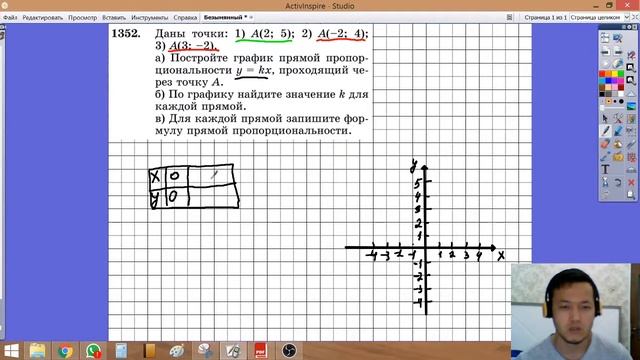
Task: Click the toolbox close button
Action: [x=635, y=27]
